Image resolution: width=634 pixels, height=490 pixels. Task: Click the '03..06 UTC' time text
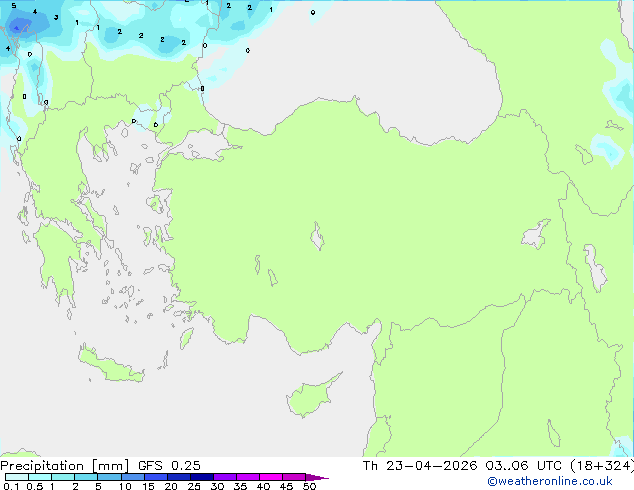(x=524, y=466)
